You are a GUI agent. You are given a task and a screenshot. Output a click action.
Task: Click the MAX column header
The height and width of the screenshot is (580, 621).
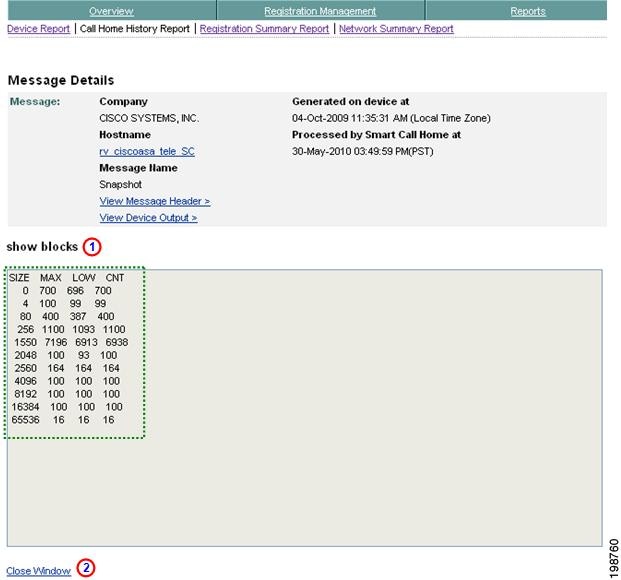[51, 278]
